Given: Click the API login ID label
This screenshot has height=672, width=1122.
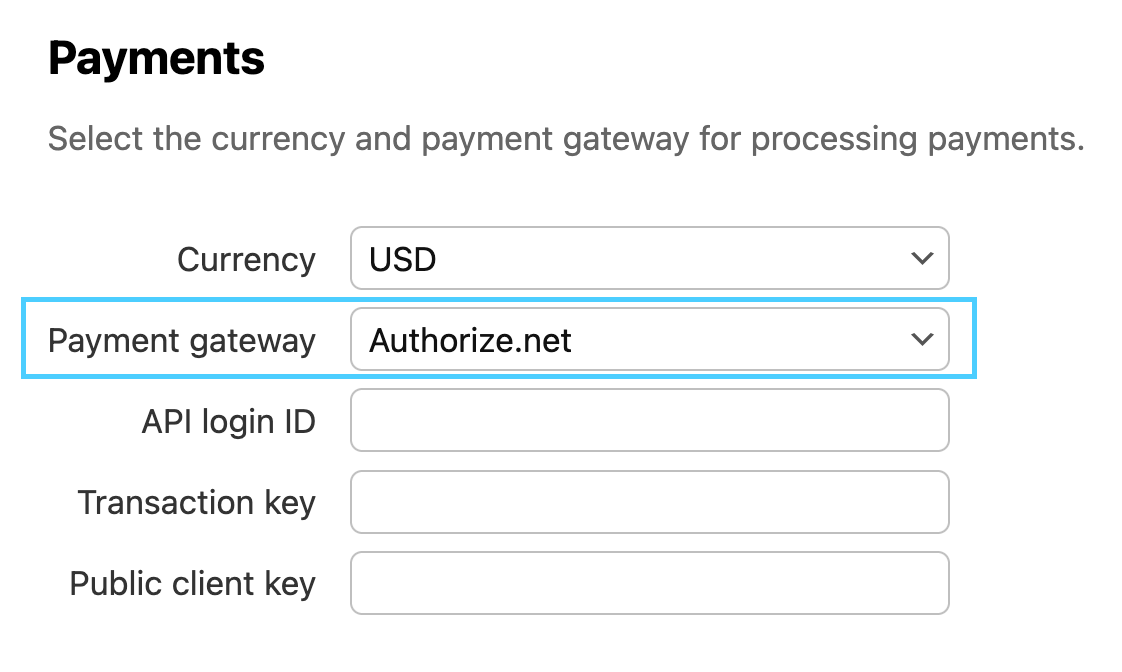Looking at the screenshot, I should click(228, 422).
